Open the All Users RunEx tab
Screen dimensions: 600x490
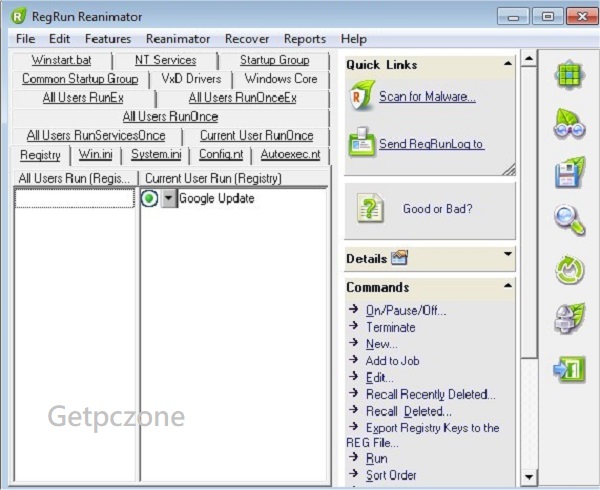83,98
